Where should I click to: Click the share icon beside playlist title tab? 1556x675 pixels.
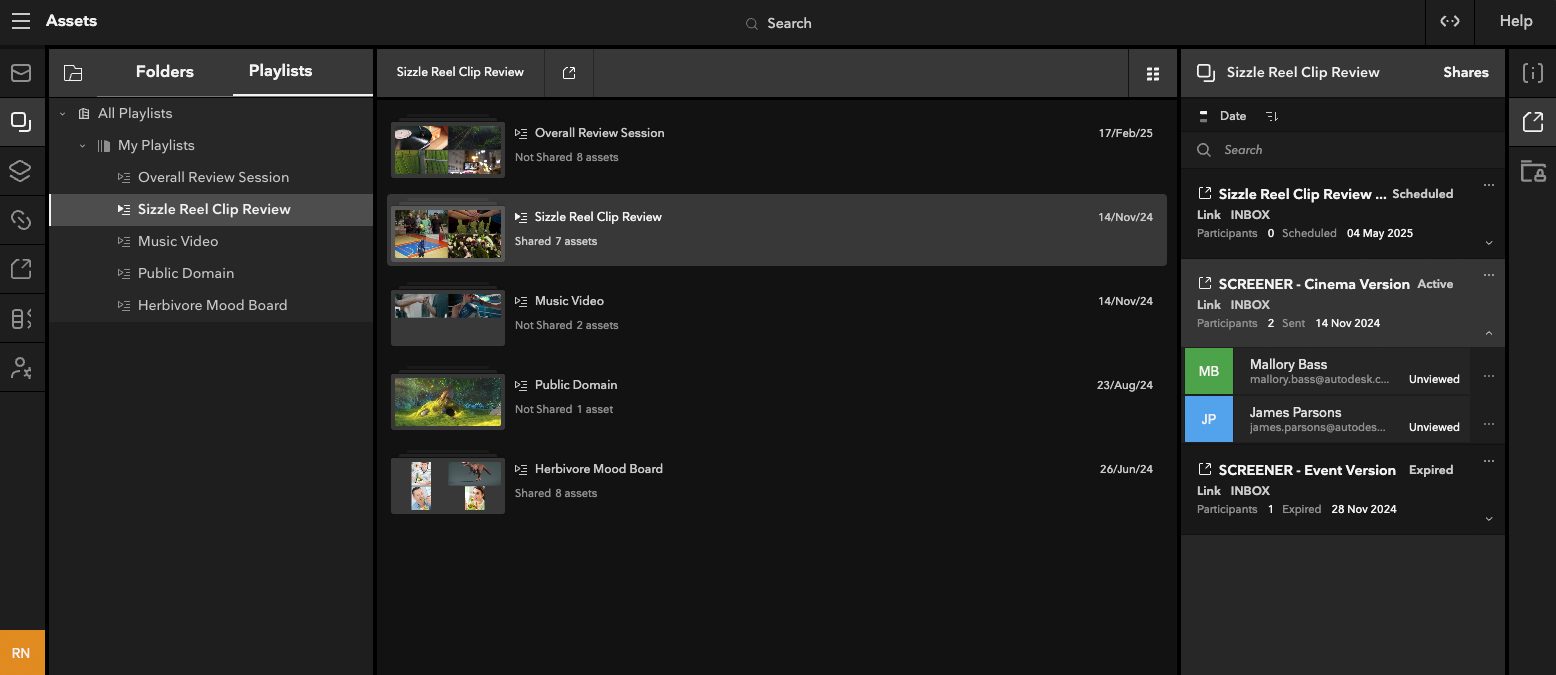pos(569,73)
